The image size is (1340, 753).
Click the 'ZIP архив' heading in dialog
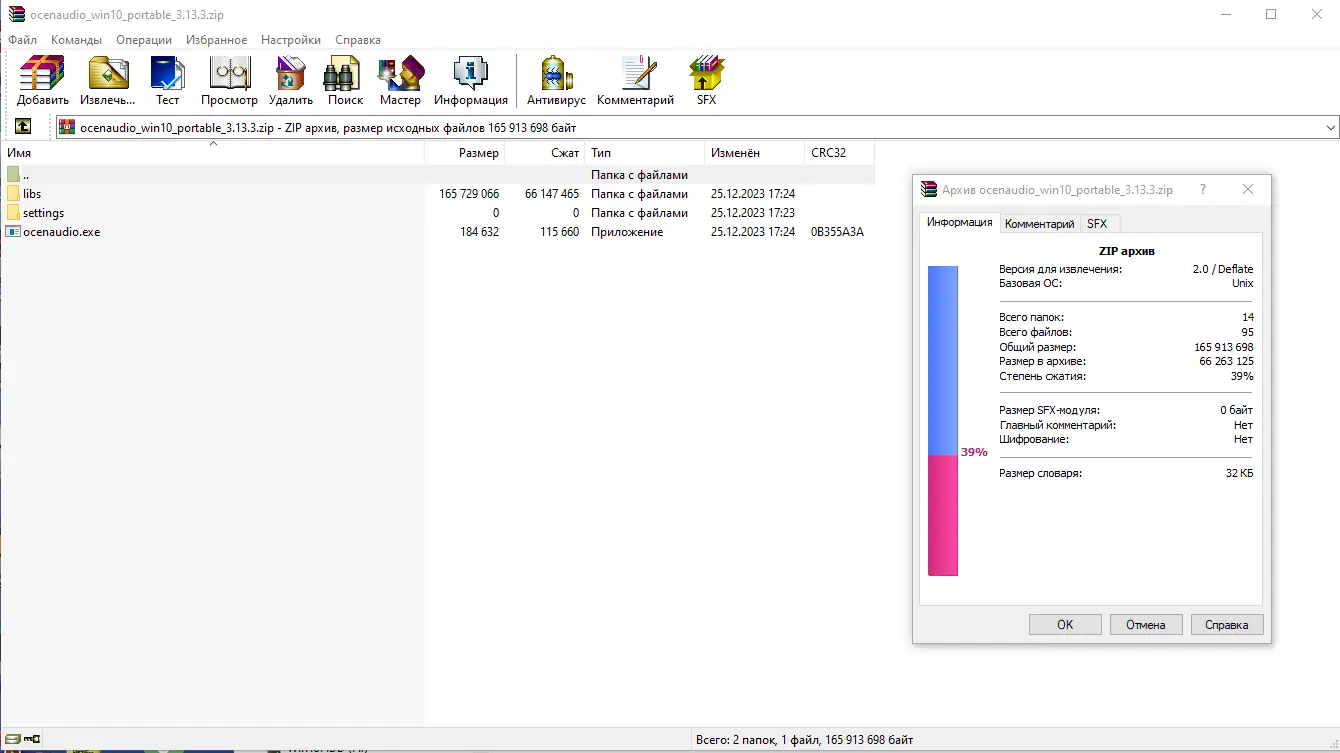(1127, 251)
